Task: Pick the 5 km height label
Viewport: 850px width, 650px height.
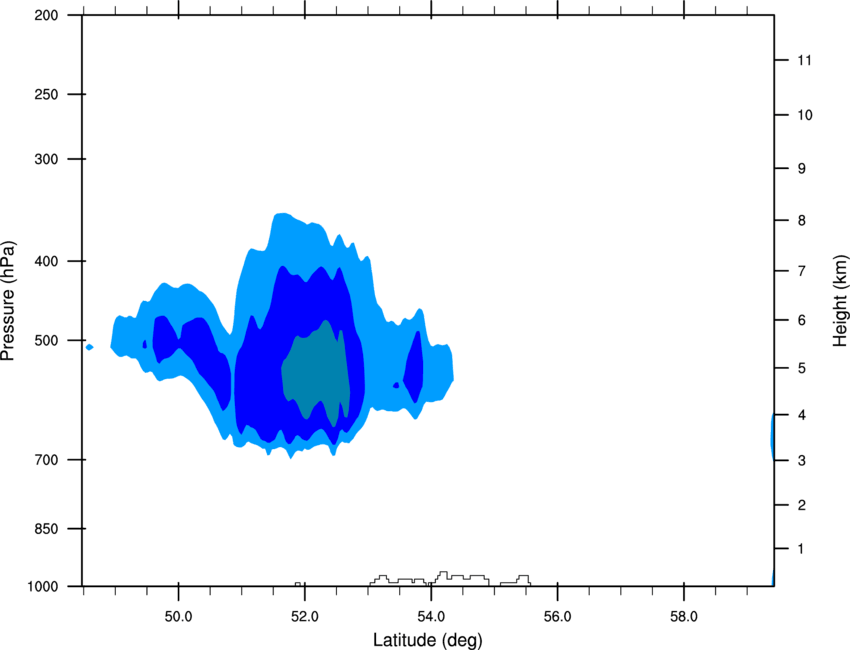Action: 802,368
